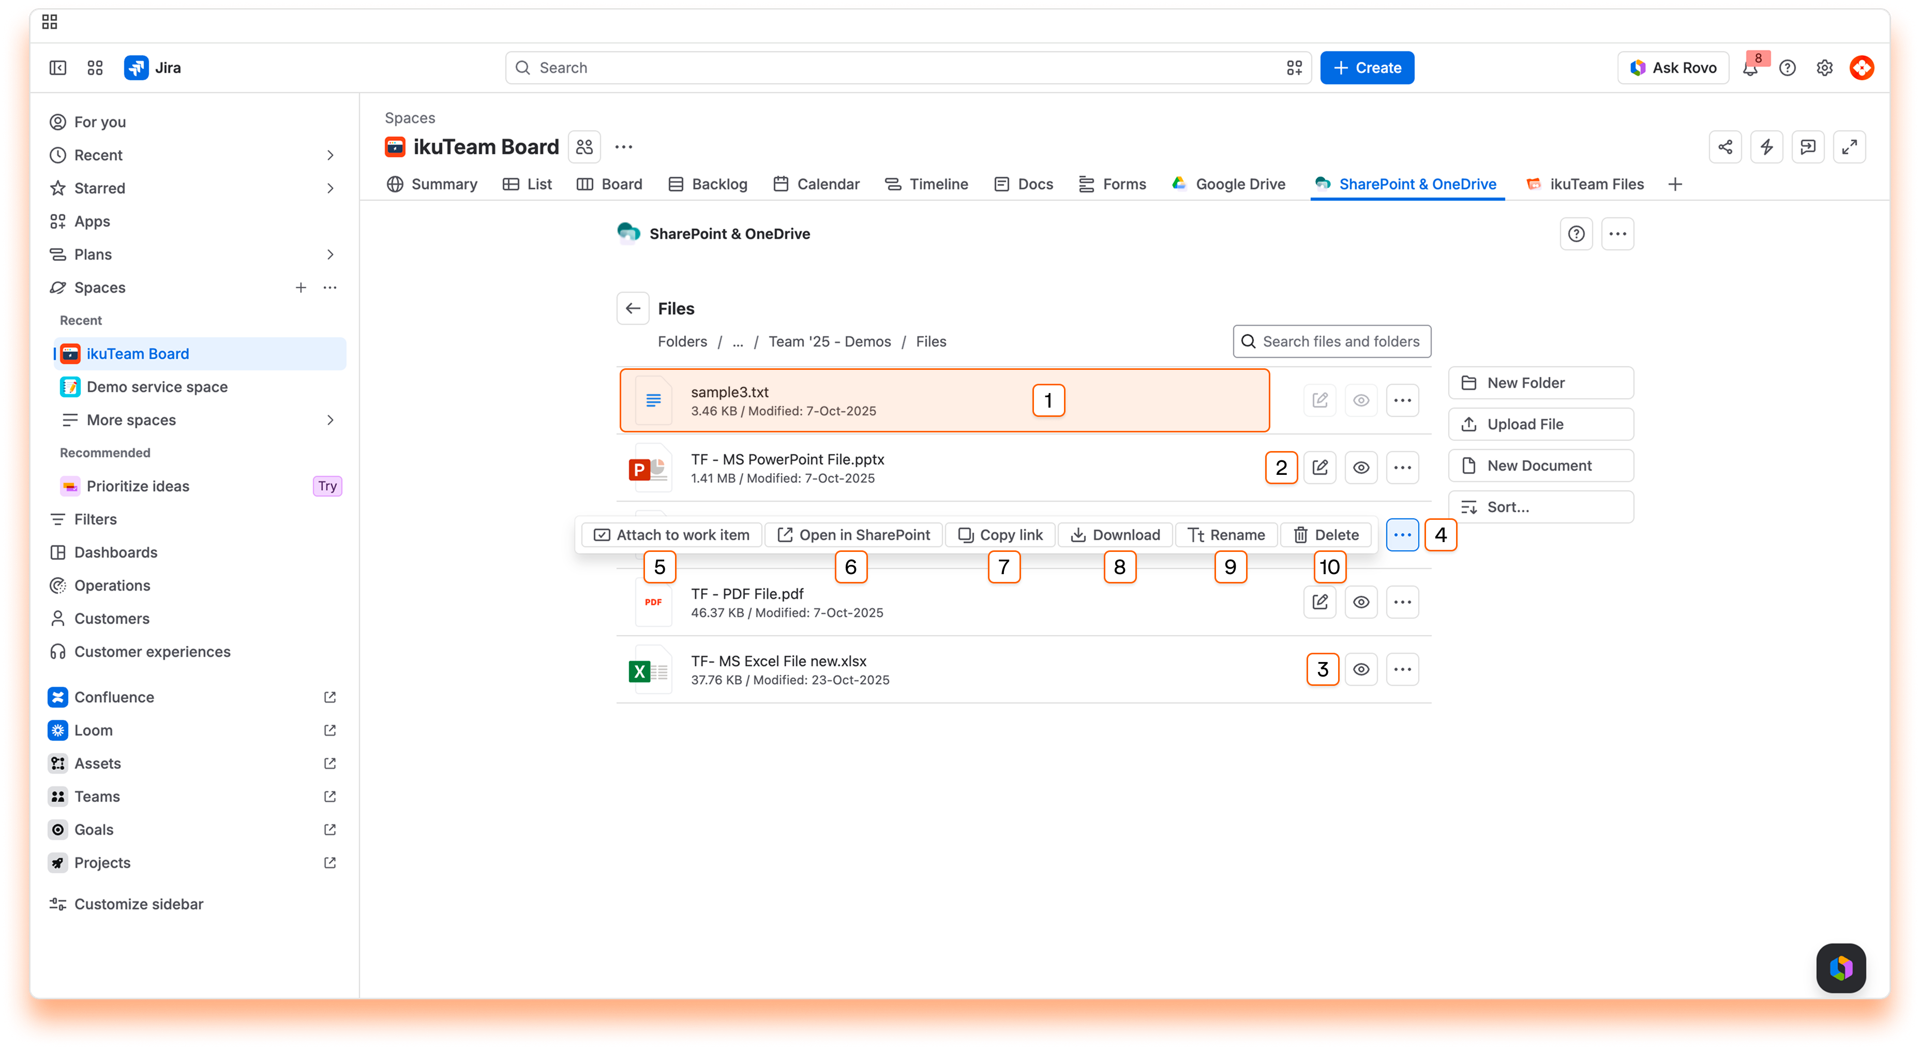Screen dimensions: 1920x1049
Task: Switch to the Google Drive tab
Action: [1229, 184]
